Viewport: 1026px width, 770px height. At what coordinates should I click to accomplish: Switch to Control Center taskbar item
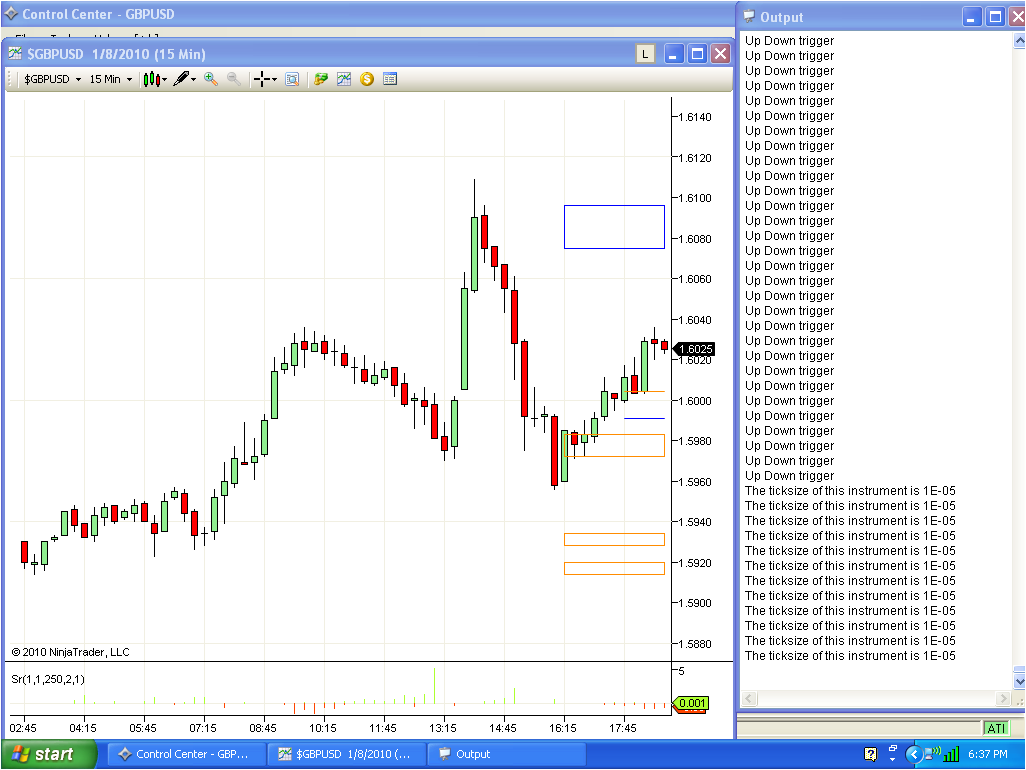(186, 754)
